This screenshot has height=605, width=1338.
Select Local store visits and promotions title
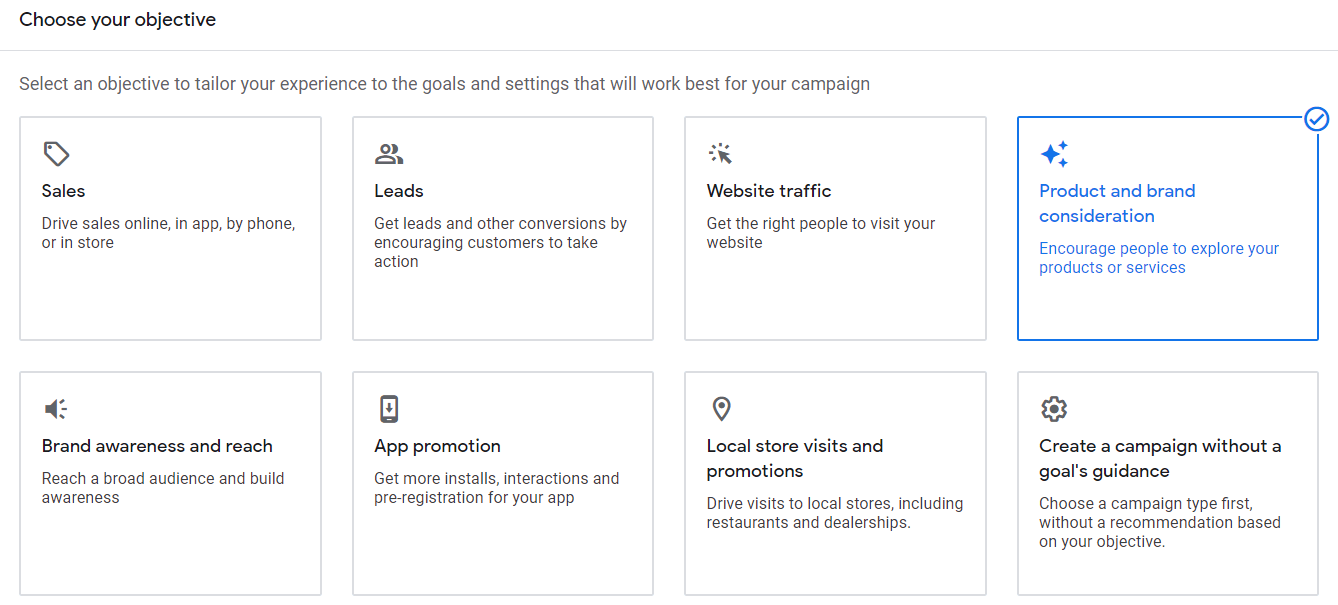click(x=794, y=458)
